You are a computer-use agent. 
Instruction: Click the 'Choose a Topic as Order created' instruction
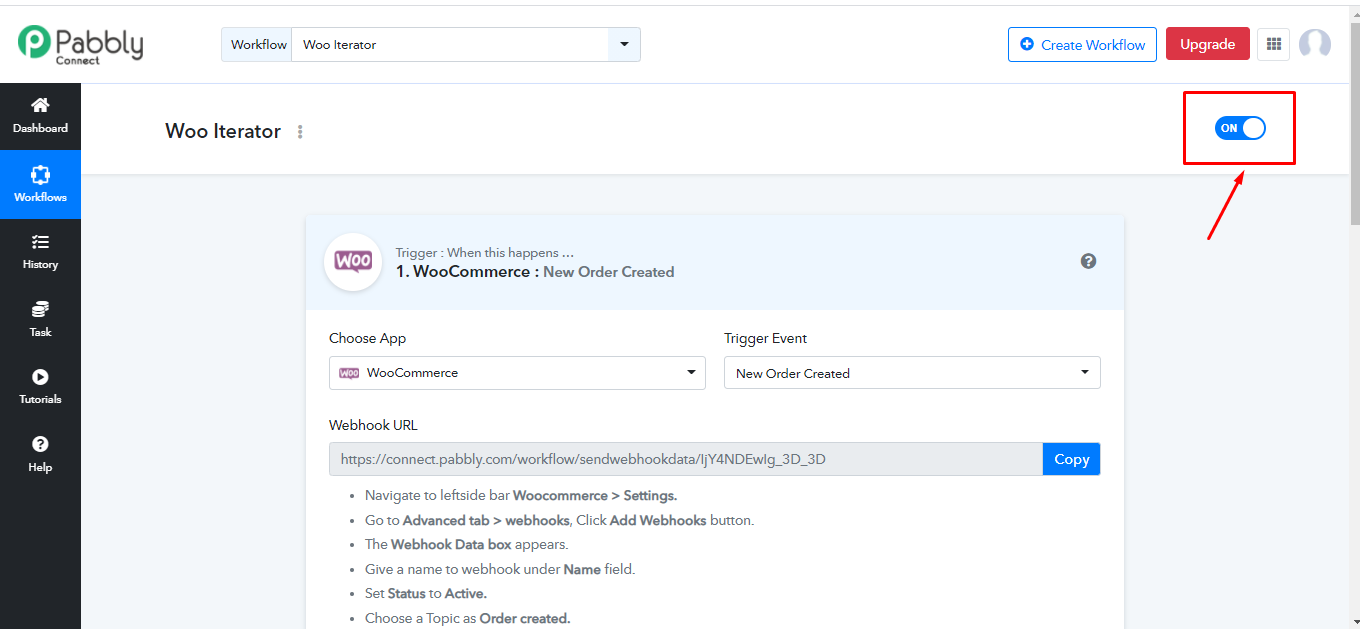tap(467, 618)
